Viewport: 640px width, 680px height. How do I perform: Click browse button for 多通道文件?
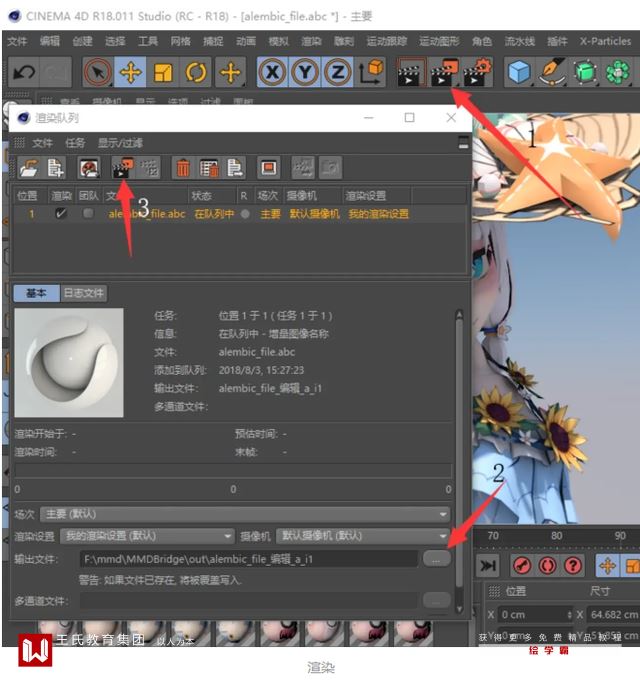(x=437, y=601)
